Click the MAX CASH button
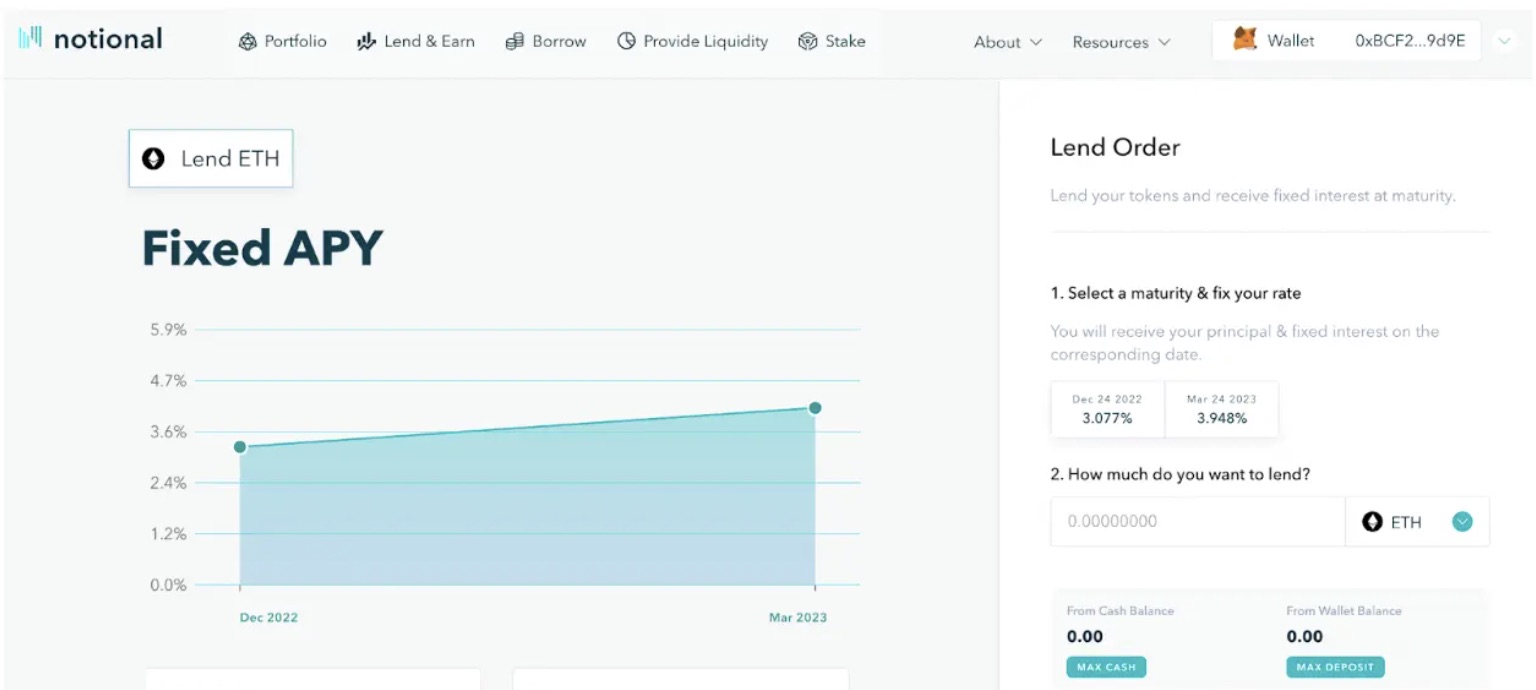The height and width of the screenshot is (690, 1536). click(1106, 666)
